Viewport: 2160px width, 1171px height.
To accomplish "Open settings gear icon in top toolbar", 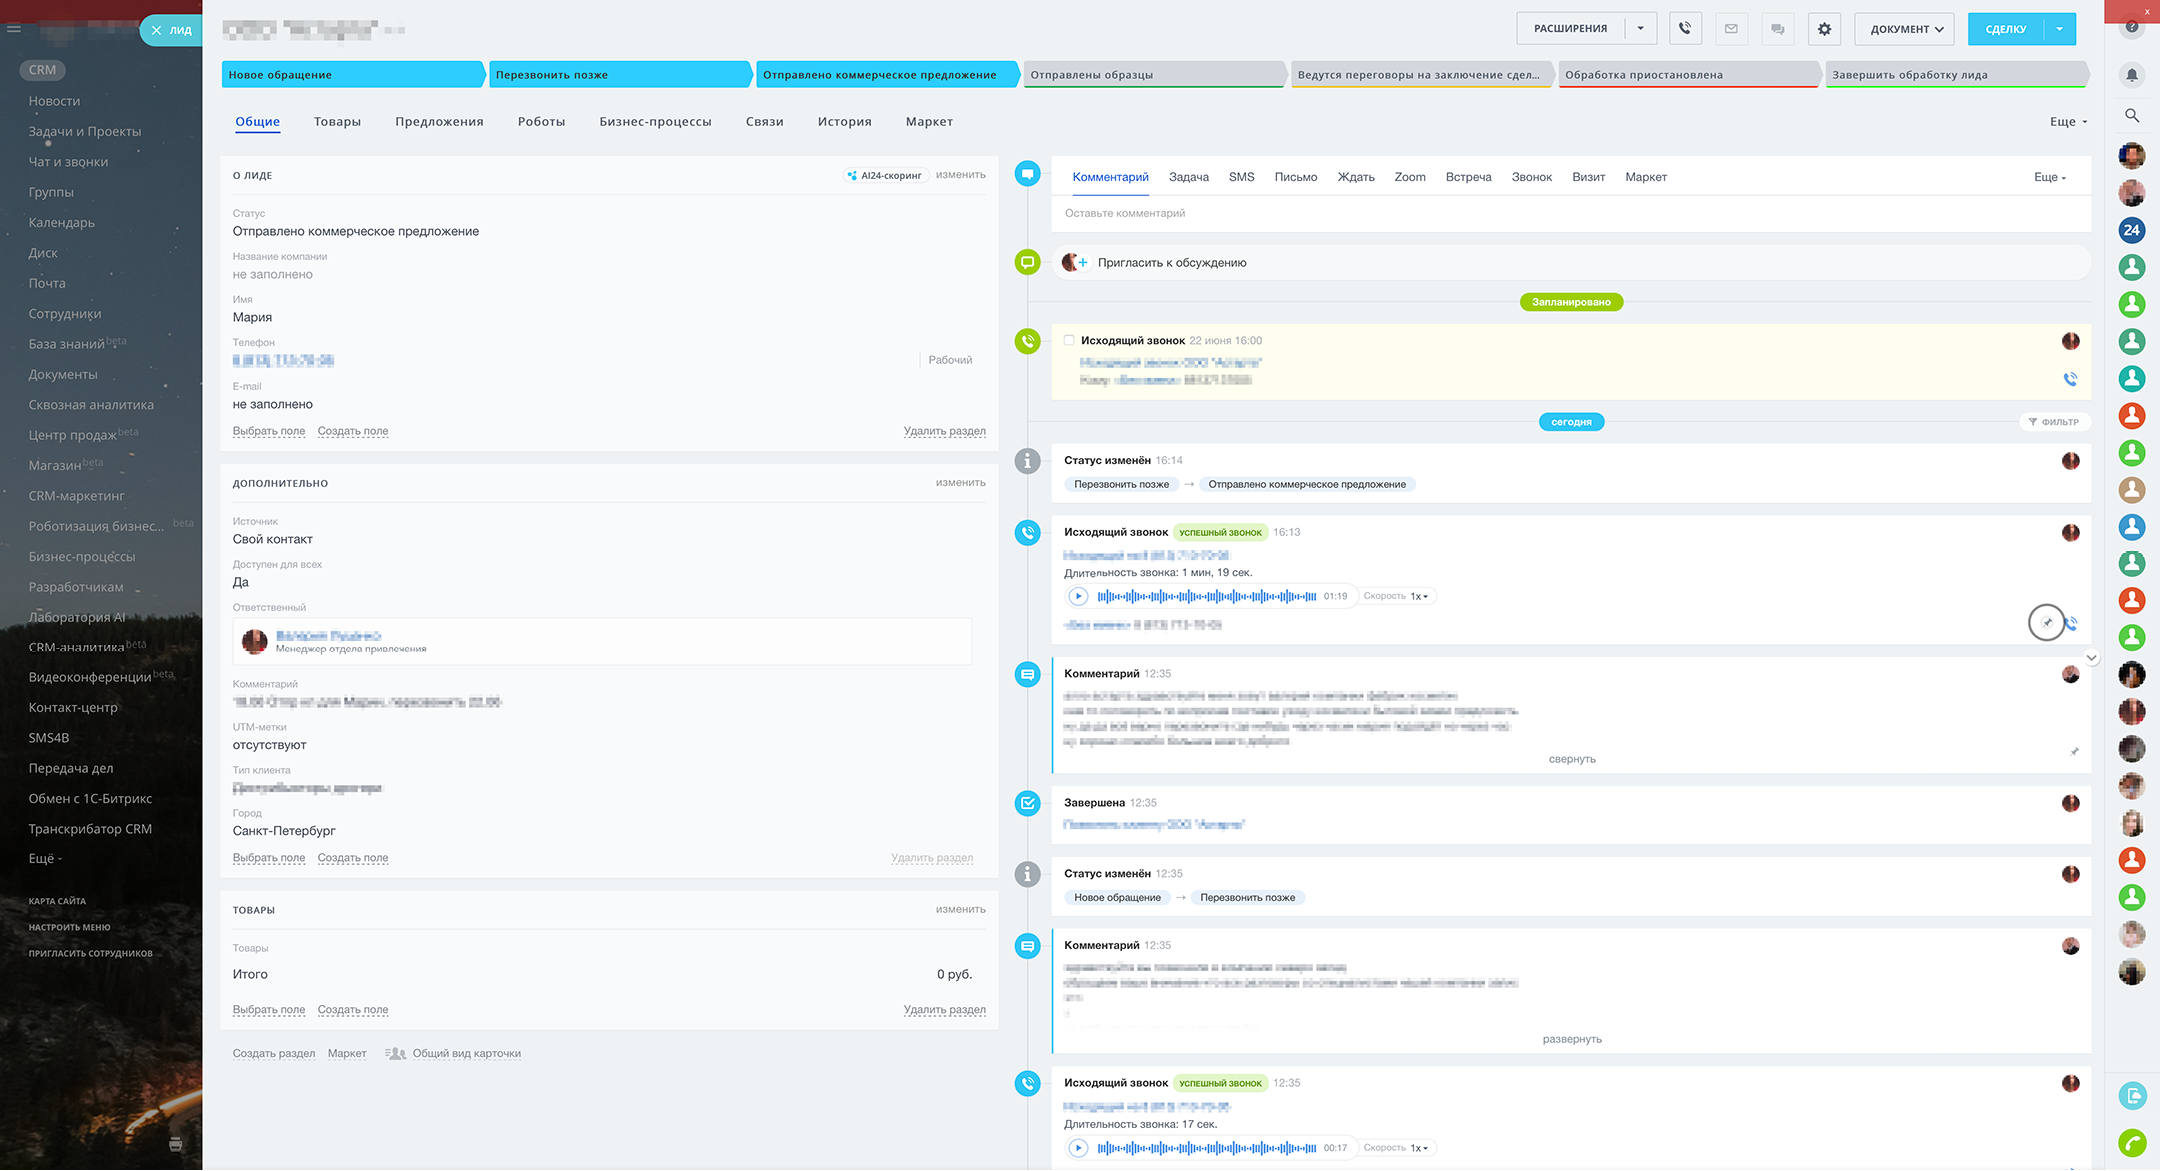I will point(1824,29).
